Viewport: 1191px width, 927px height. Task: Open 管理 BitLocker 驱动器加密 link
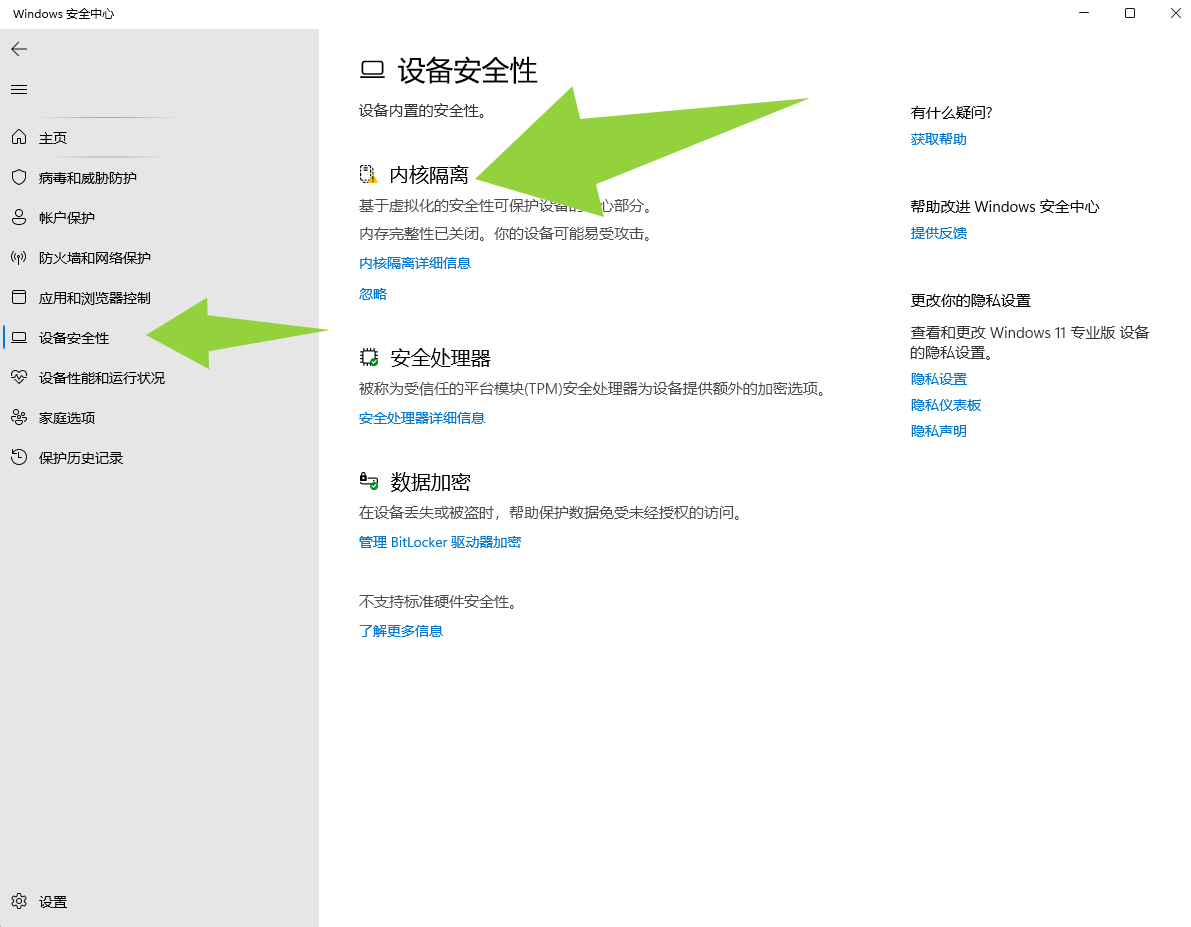pos(439,542)
